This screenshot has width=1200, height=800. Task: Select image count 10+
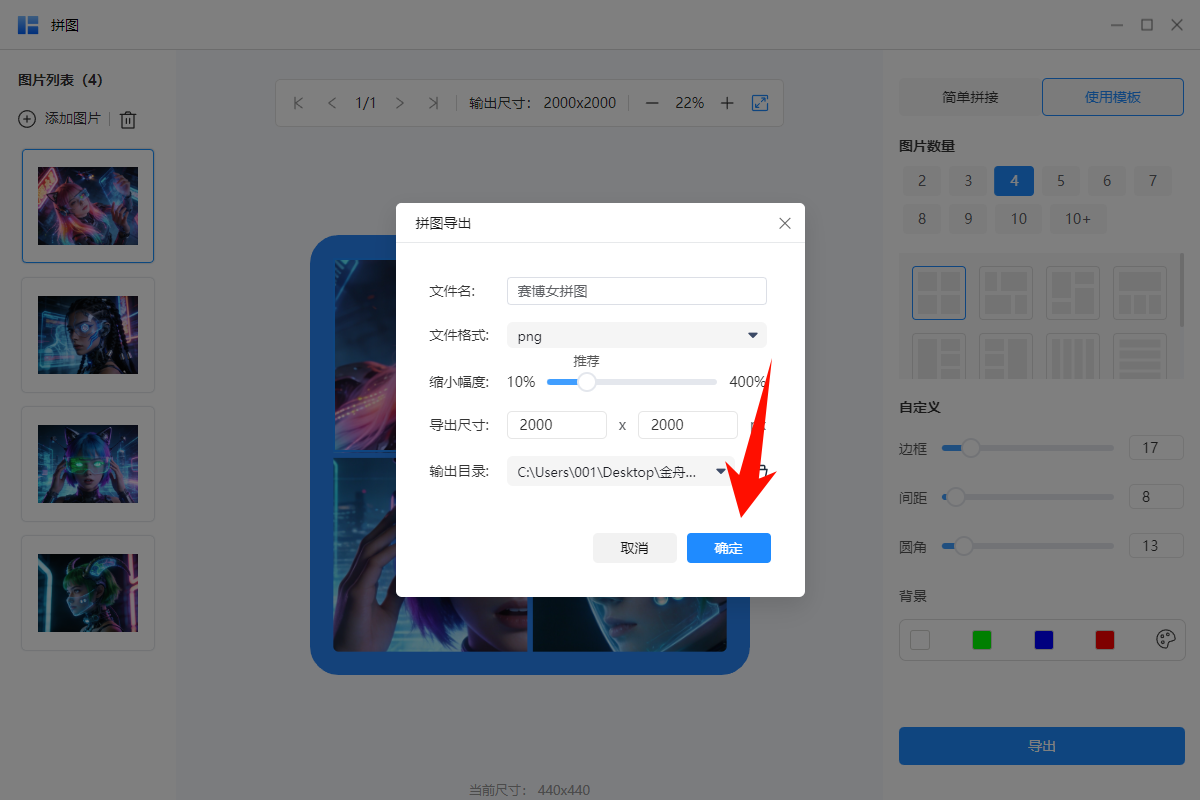pos(1078,218)
